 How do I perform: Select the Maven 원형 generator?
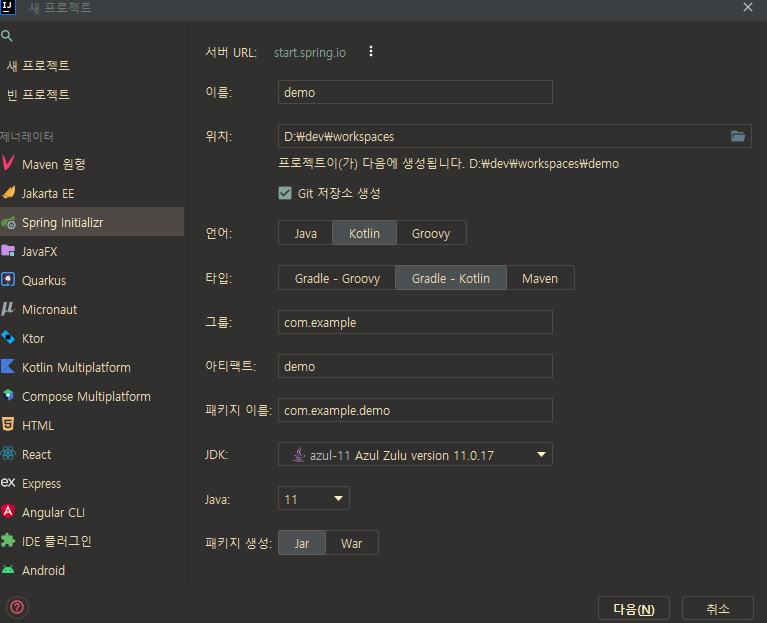(x=92, y=164)
